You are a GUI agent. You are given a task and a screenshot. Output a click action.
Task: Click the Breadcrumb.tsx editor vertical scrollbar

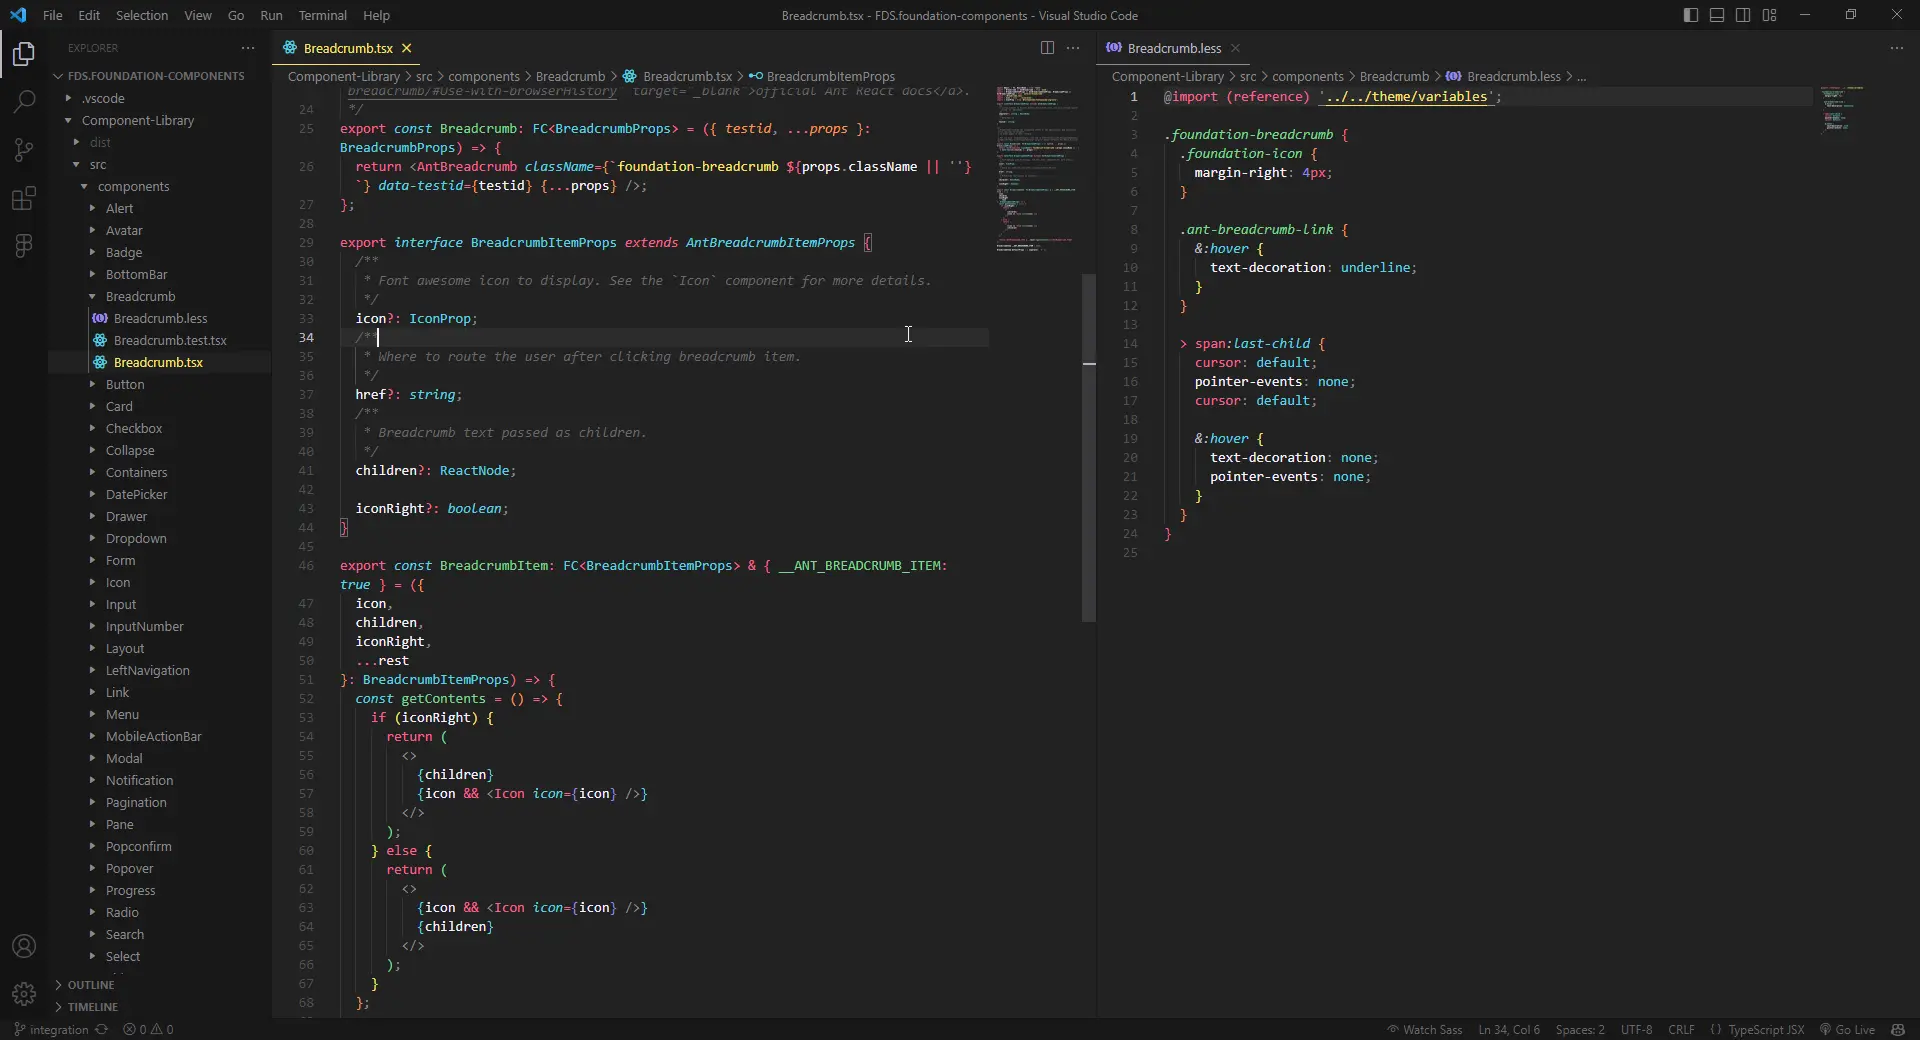[1089, 450]
